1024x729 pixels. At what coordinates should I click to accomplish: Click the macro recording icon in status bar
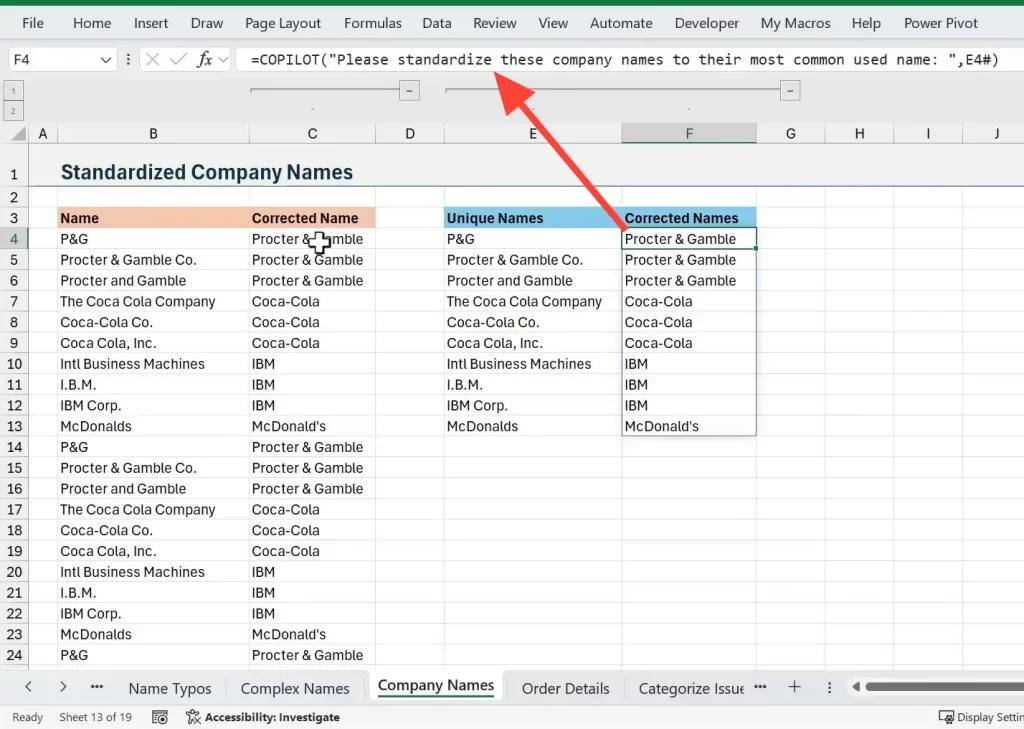click(160, 717)
